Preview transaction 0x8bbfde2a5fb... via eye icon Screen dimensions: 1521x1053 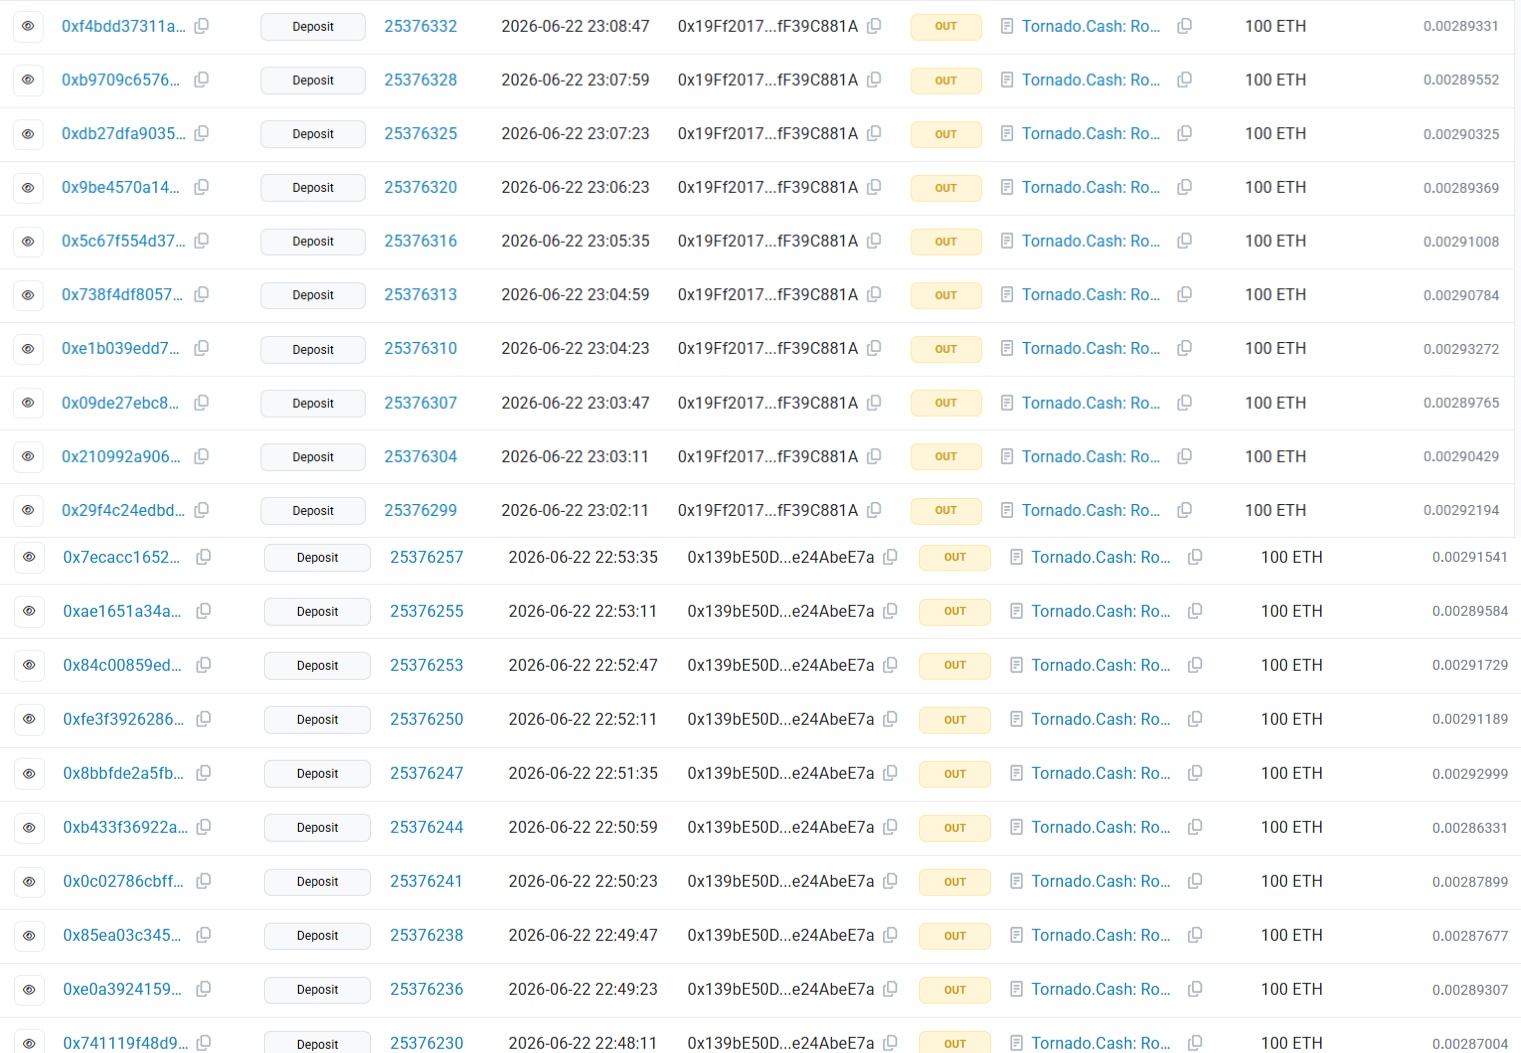29,773
